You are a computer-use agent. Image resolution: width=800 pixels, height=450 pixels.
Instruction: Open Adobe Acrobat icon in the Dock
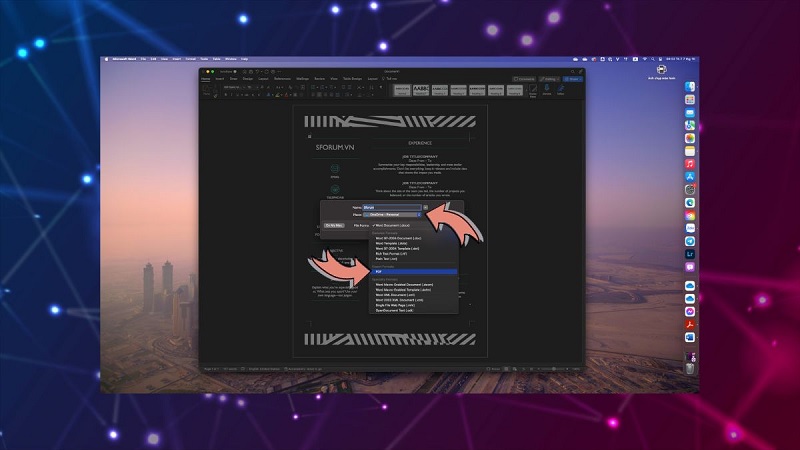coord(690,324)
